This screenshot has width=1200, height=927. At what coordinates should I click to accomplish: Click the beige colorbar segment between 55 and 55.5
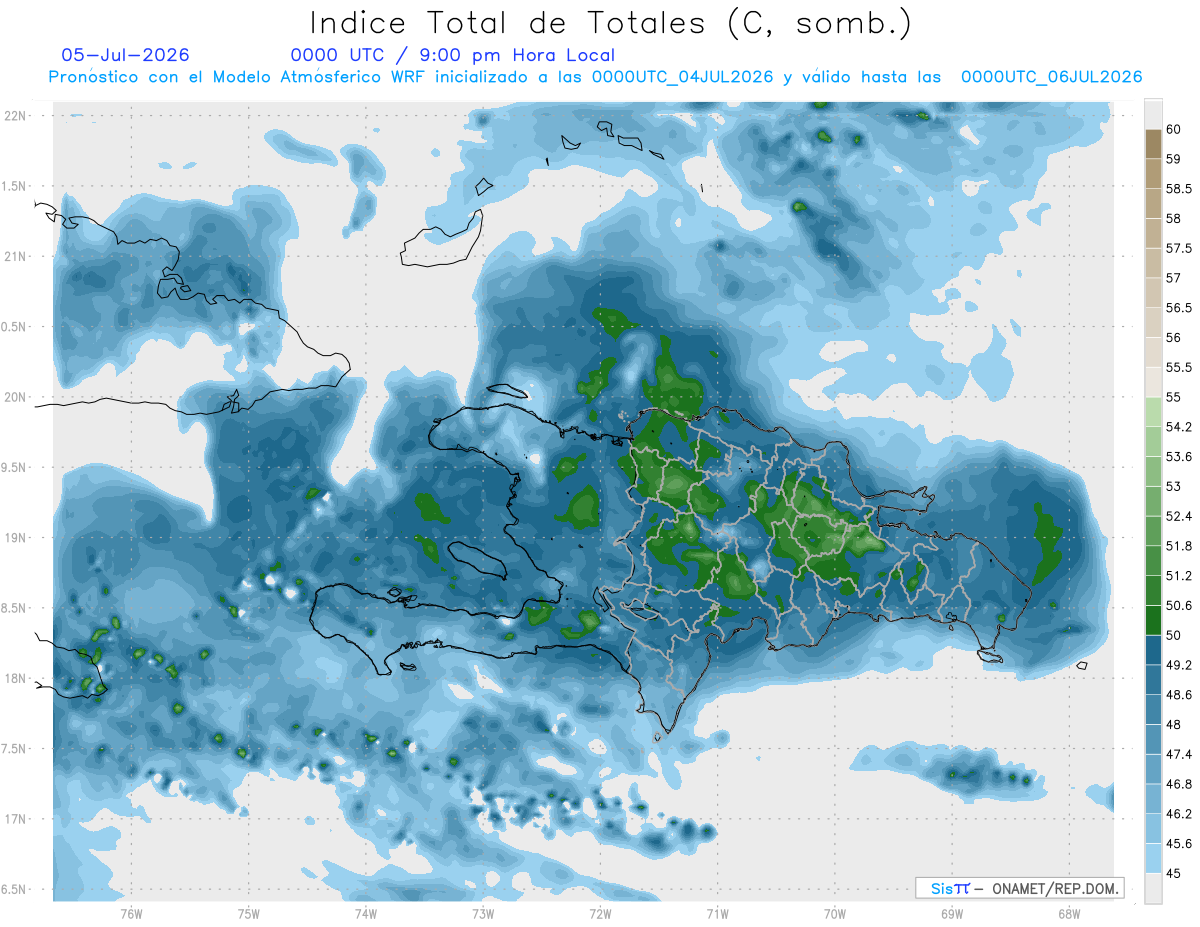[1153, 382]
